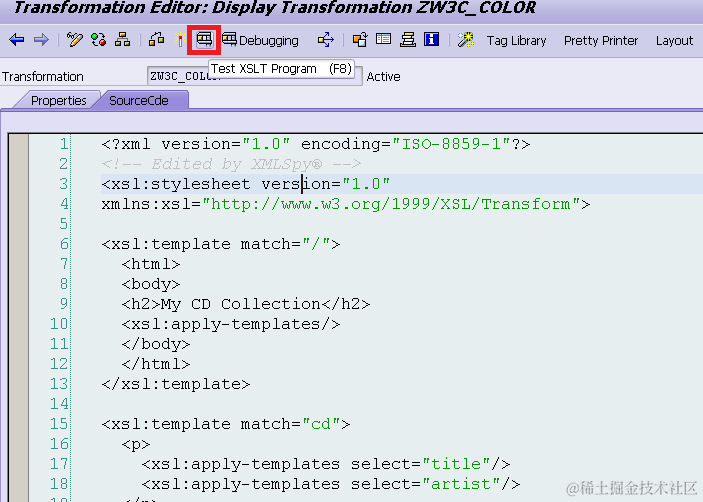703x502 pixels.
Task: Run Pretty Printer
Action: (x=601, y=41)
